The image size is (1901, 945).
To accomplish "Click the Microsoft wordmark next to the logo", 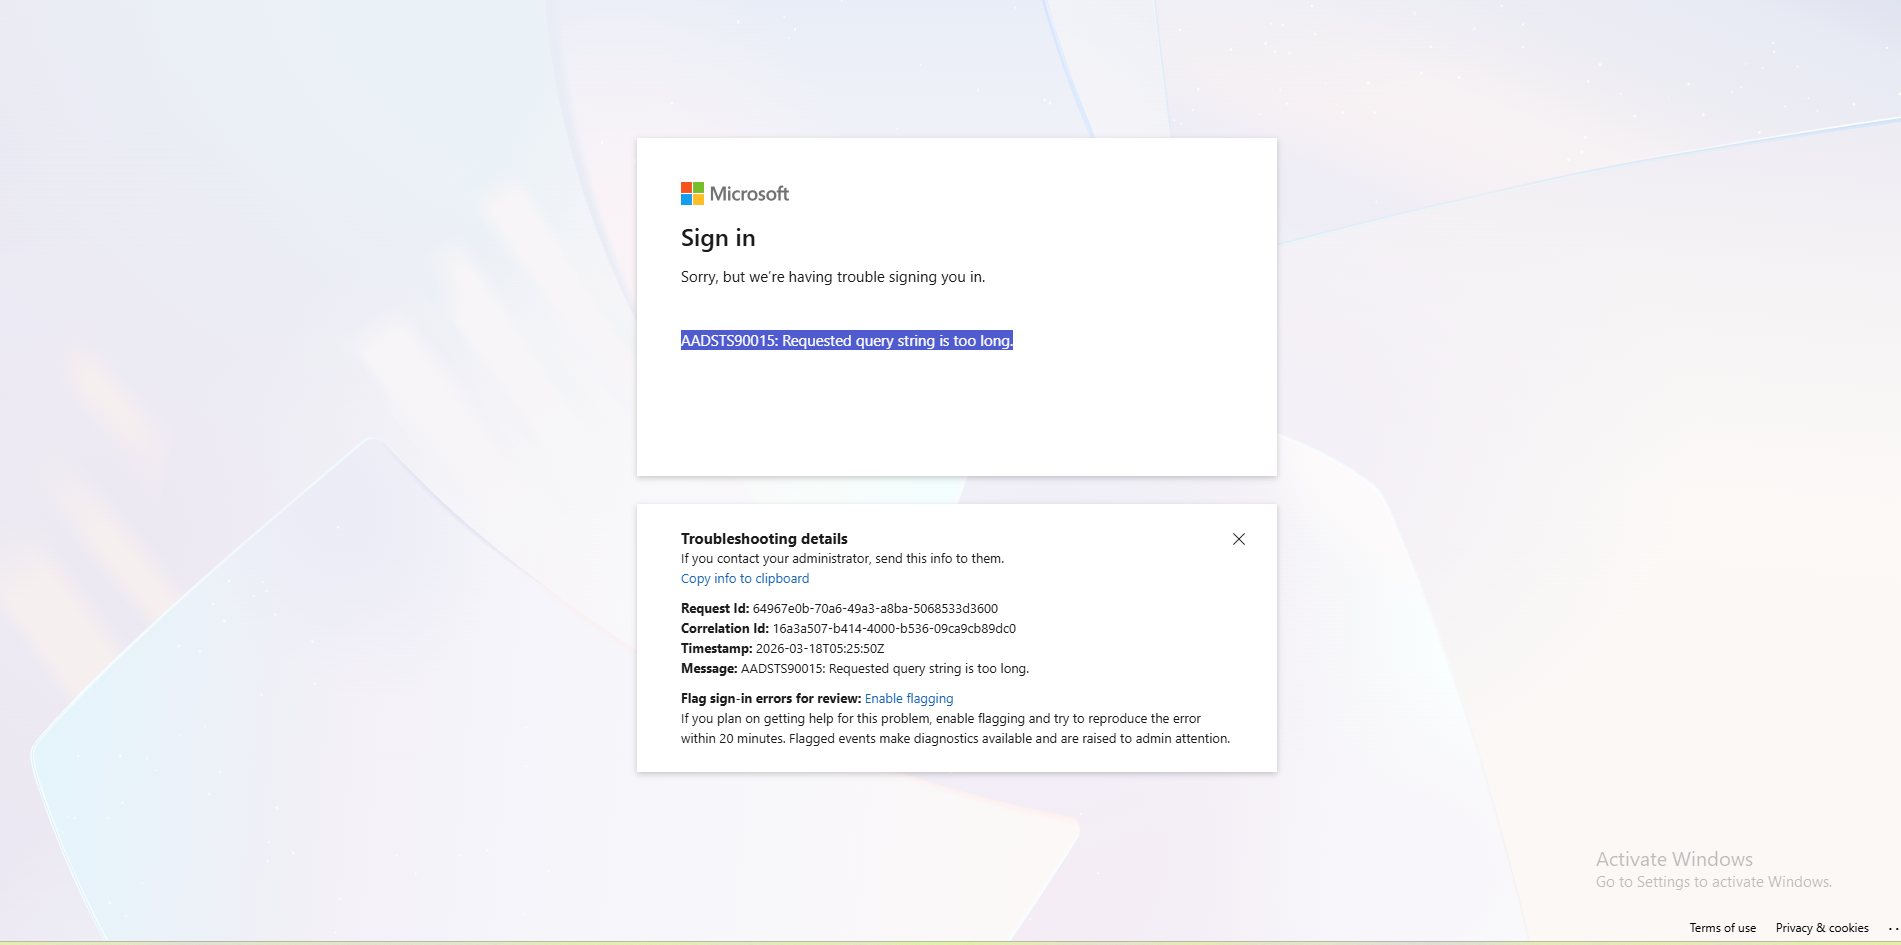I will click(x=749, y=193).
